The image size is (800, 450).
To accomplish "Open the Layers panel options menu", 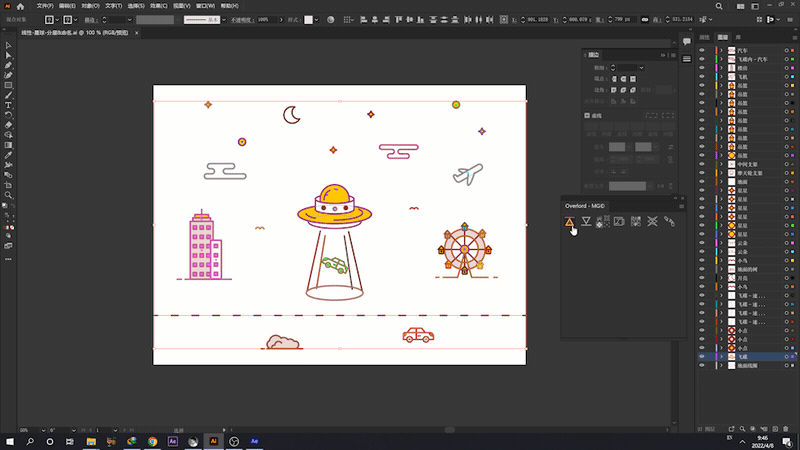I will pyautogui.click(x=794, y=37).
